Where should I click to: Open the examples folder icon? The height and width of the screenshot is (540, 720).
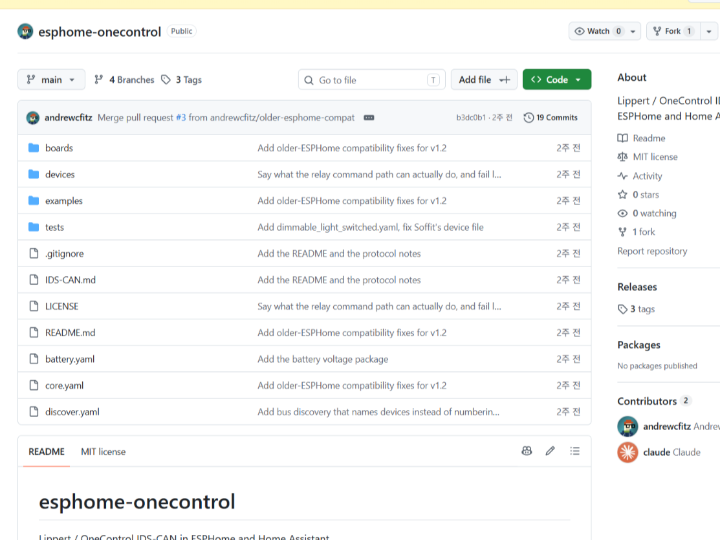tap(34, 201)
